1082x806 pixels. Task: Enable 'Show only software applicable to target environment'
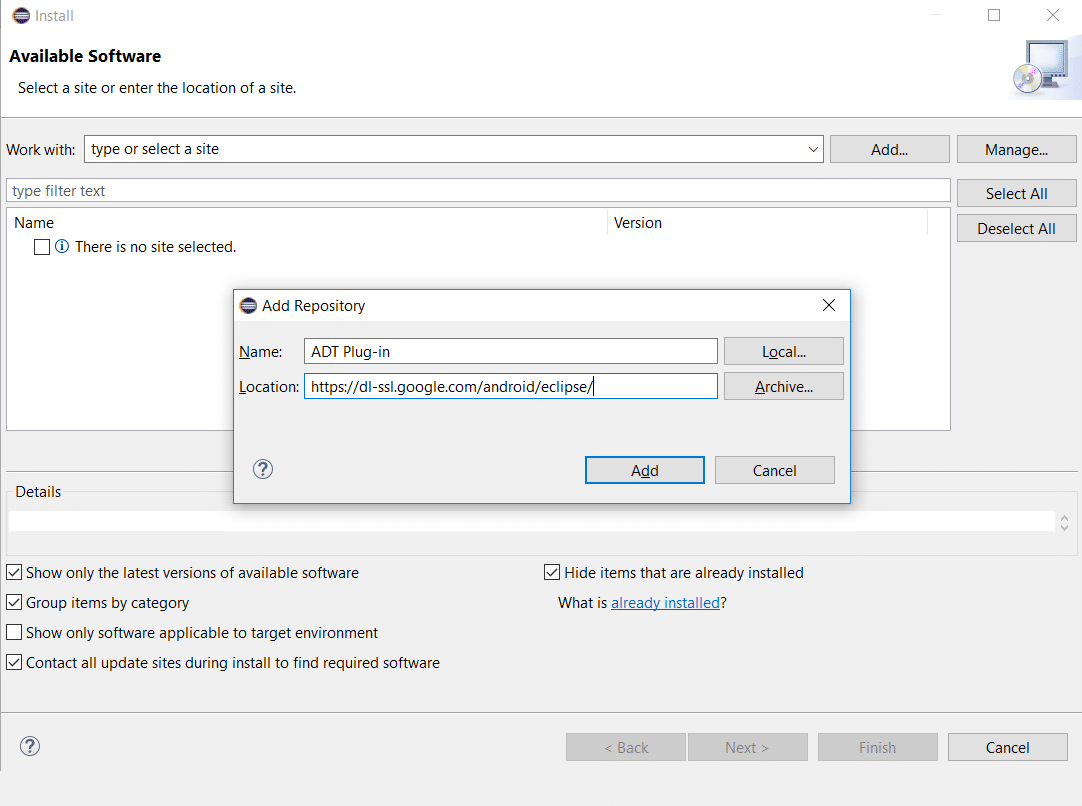click(15, 633)
